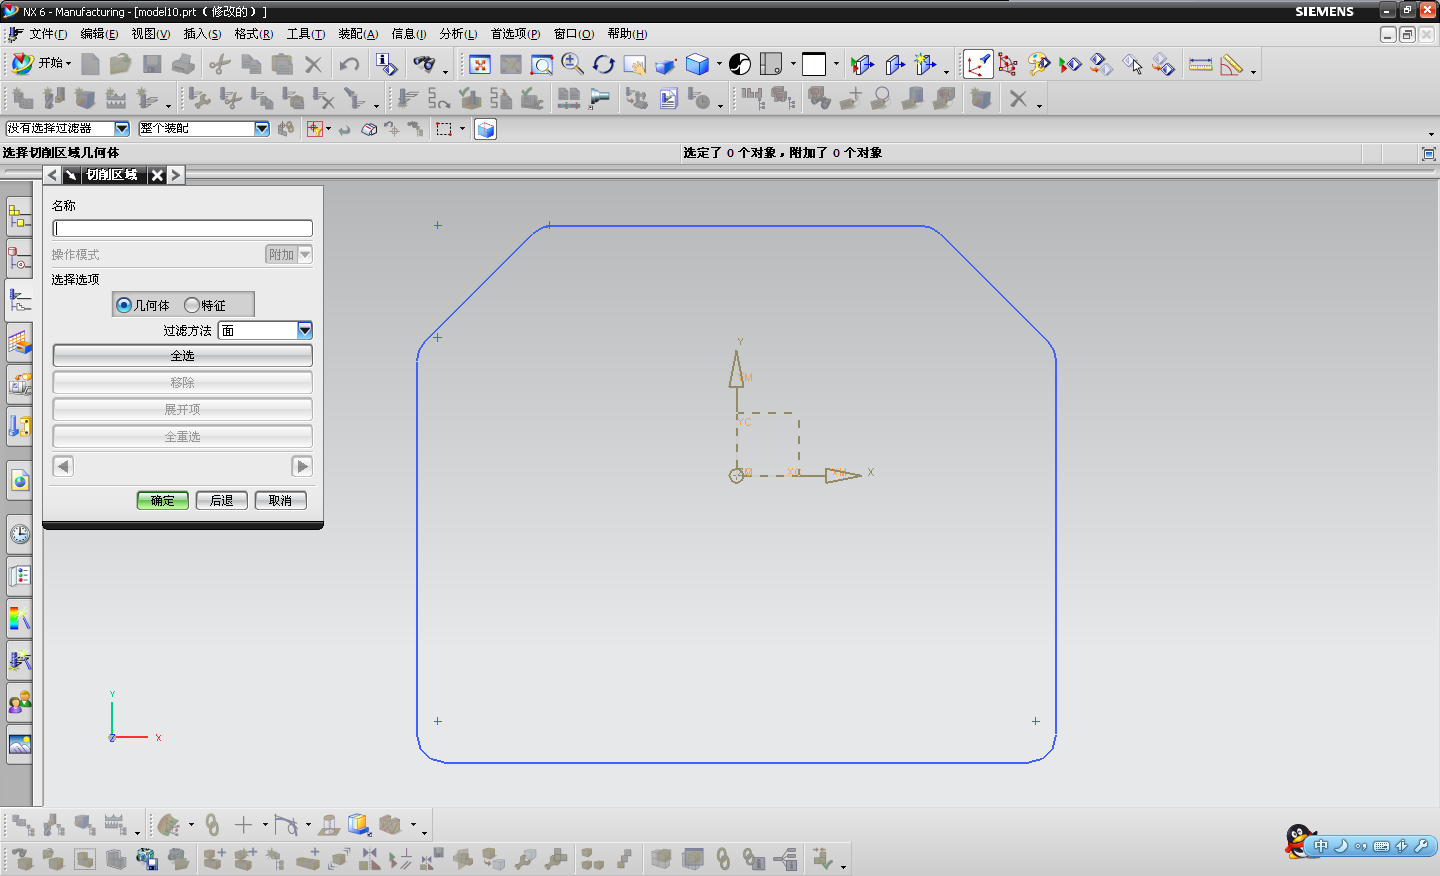This screenshot has height=876, width=1440.
Task: Click the 后退 Back button
Action: coord(222,501)
